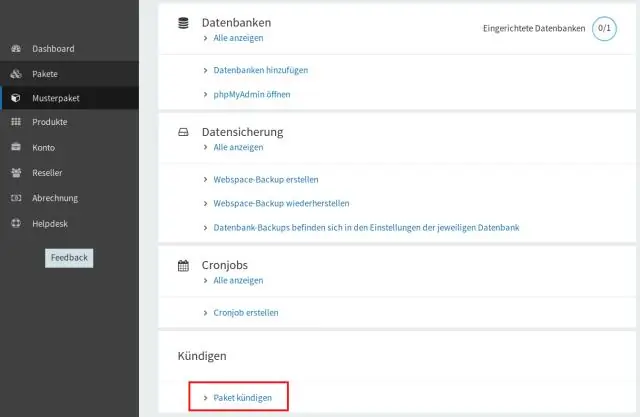Click the Datensicherung section heading
Screen dimensions: 640x417
point(242,132)
